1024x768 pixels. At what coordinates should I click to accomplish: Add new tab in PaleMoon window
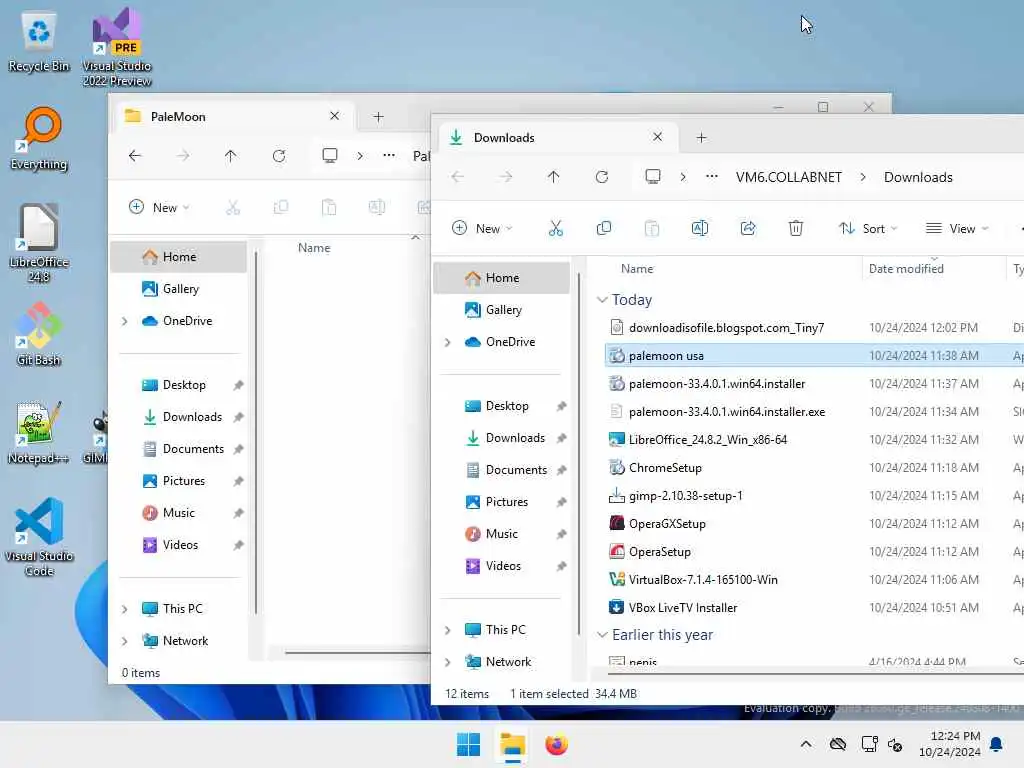(378, 116)
